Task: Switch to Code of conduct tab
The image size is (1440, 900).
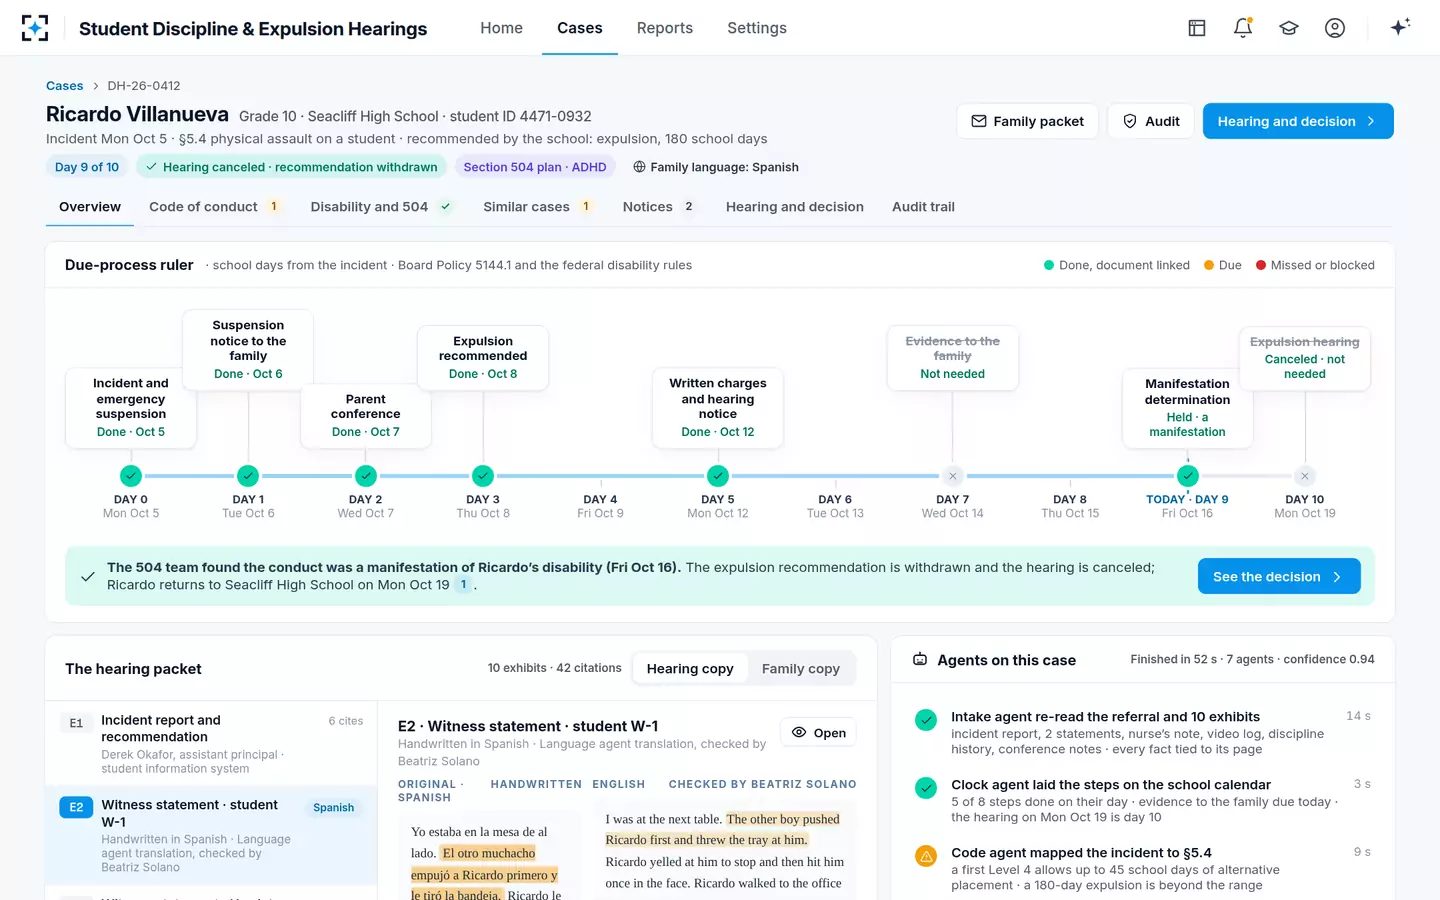Action: click(215, 207)
